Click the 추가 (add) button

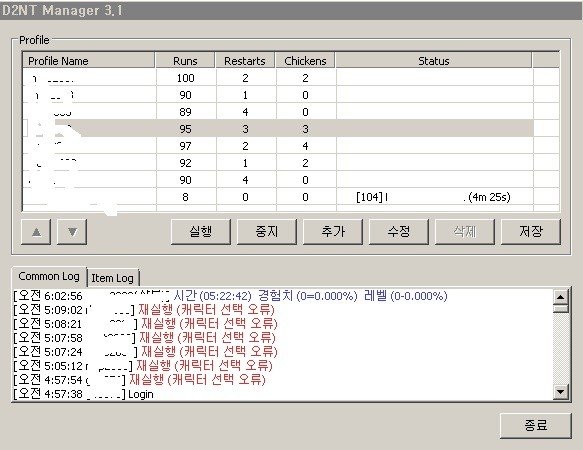coord(333,232)
